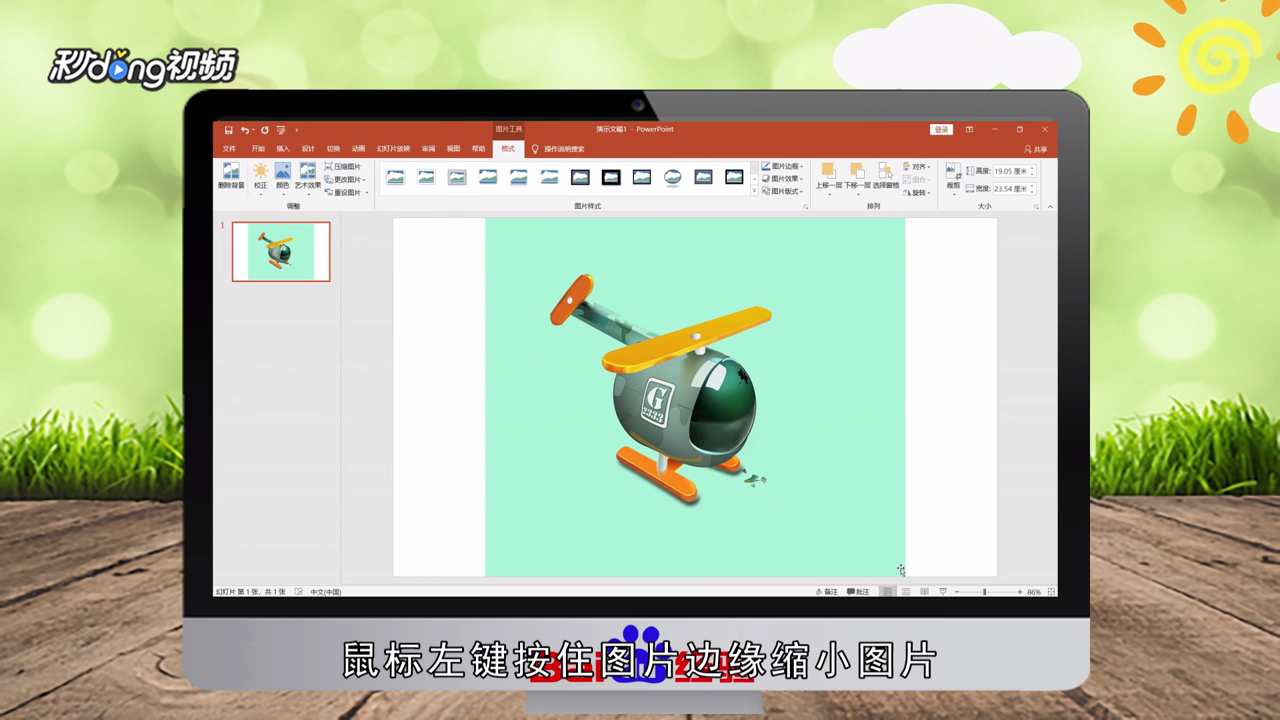
Task: Open Align (对齐) dropdown
Action: (917, 167)
